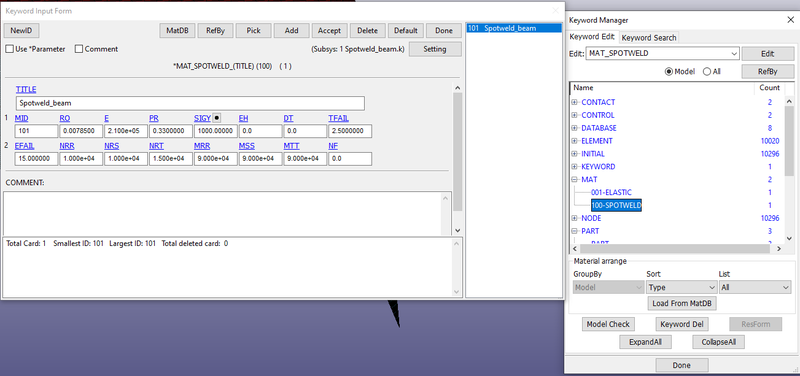Click Load From MatDB button
The image size is (800, 376).
pos(682,304)
